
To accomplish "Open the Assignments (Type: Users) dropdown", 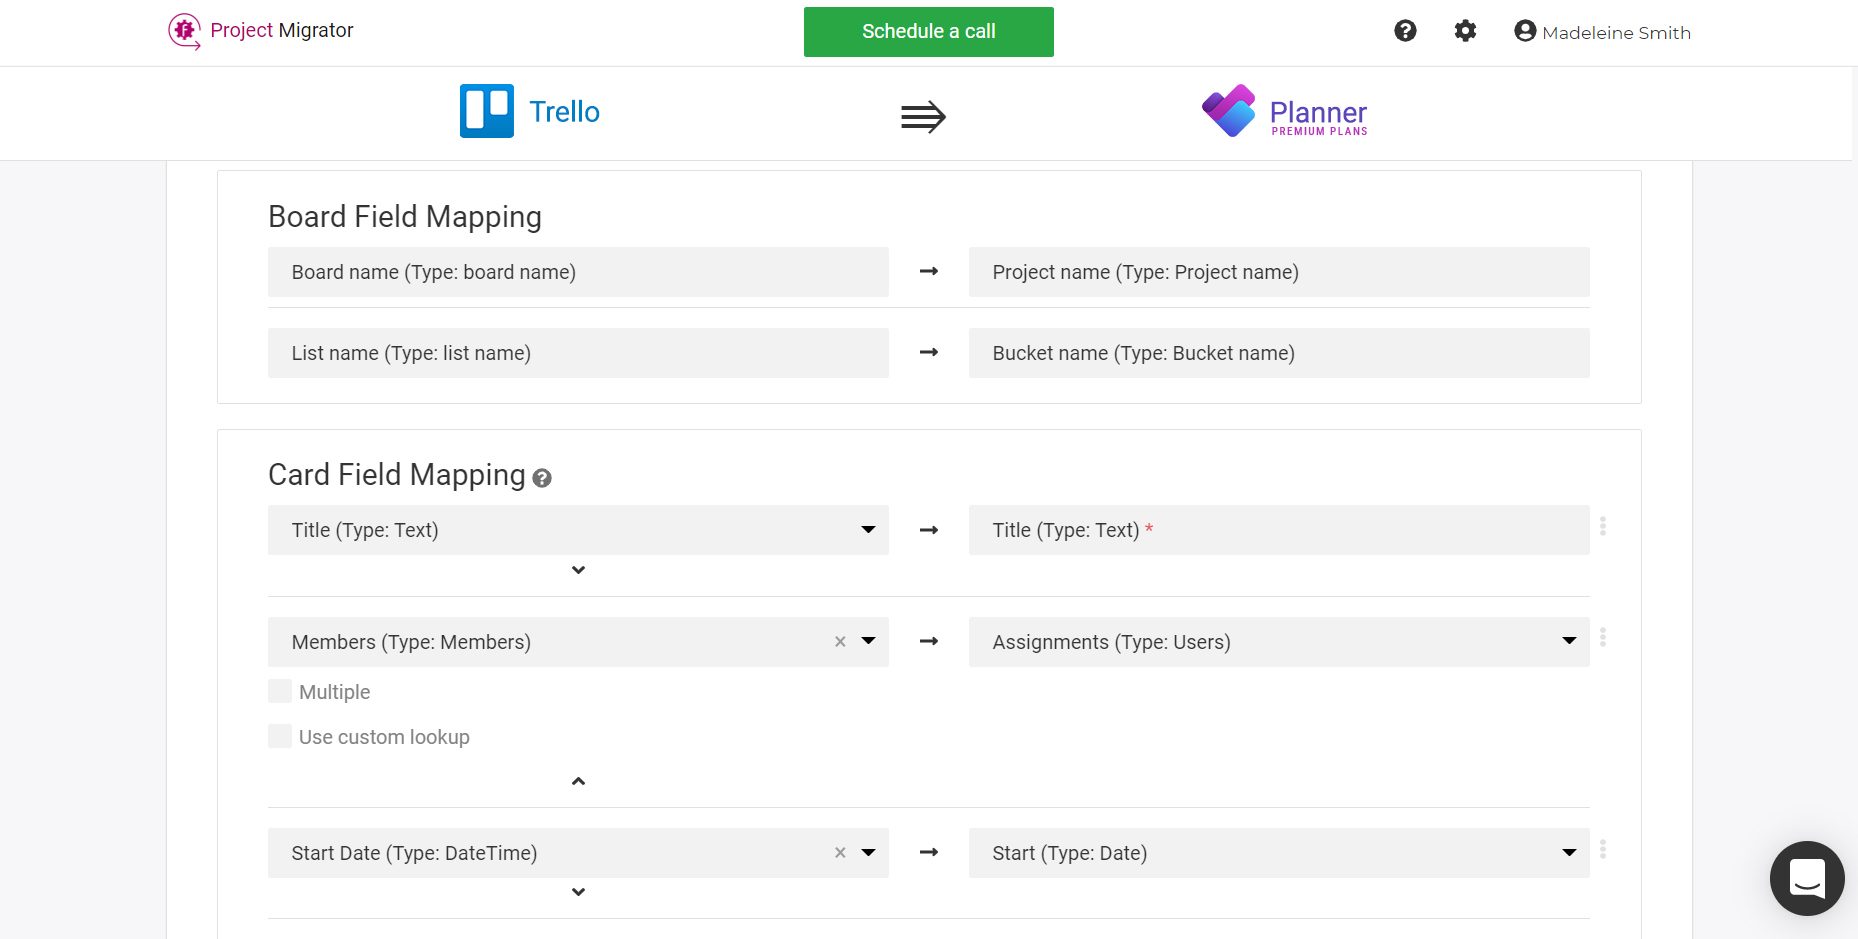I will pyautogui.click(x=1279, y=642).
